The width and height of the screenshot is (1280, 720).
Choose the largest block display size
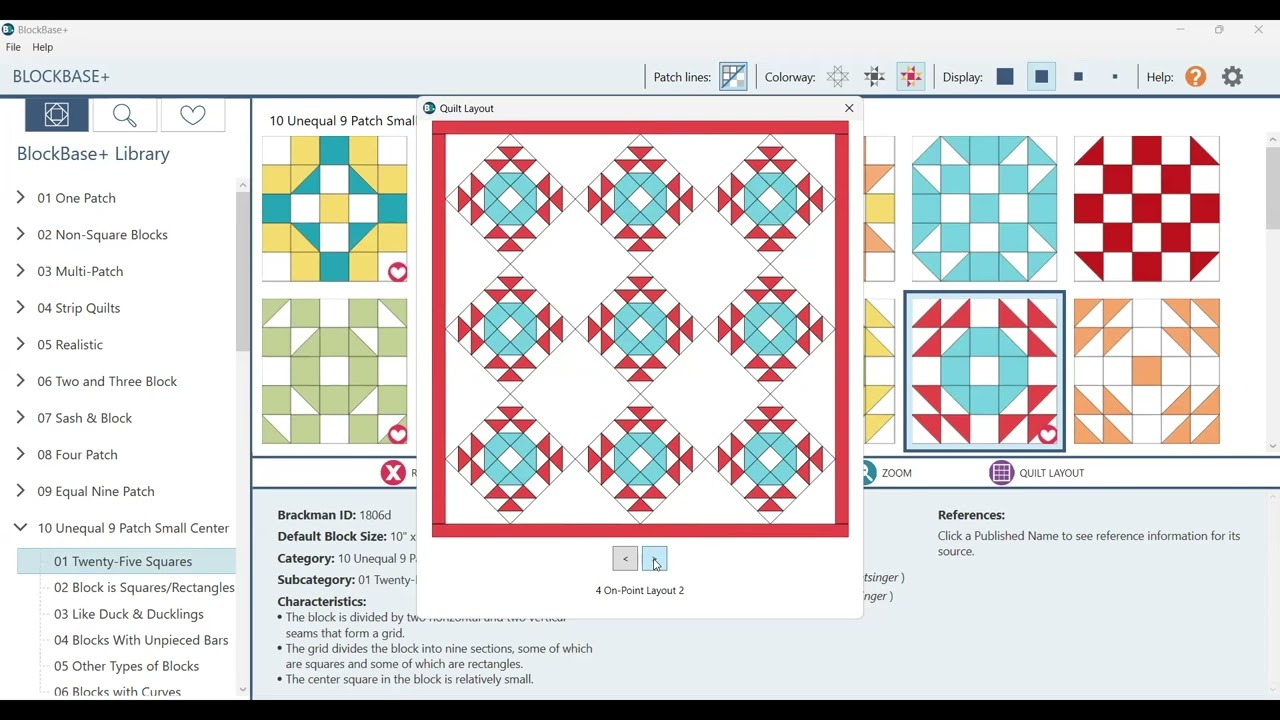tap(1005, 77)
